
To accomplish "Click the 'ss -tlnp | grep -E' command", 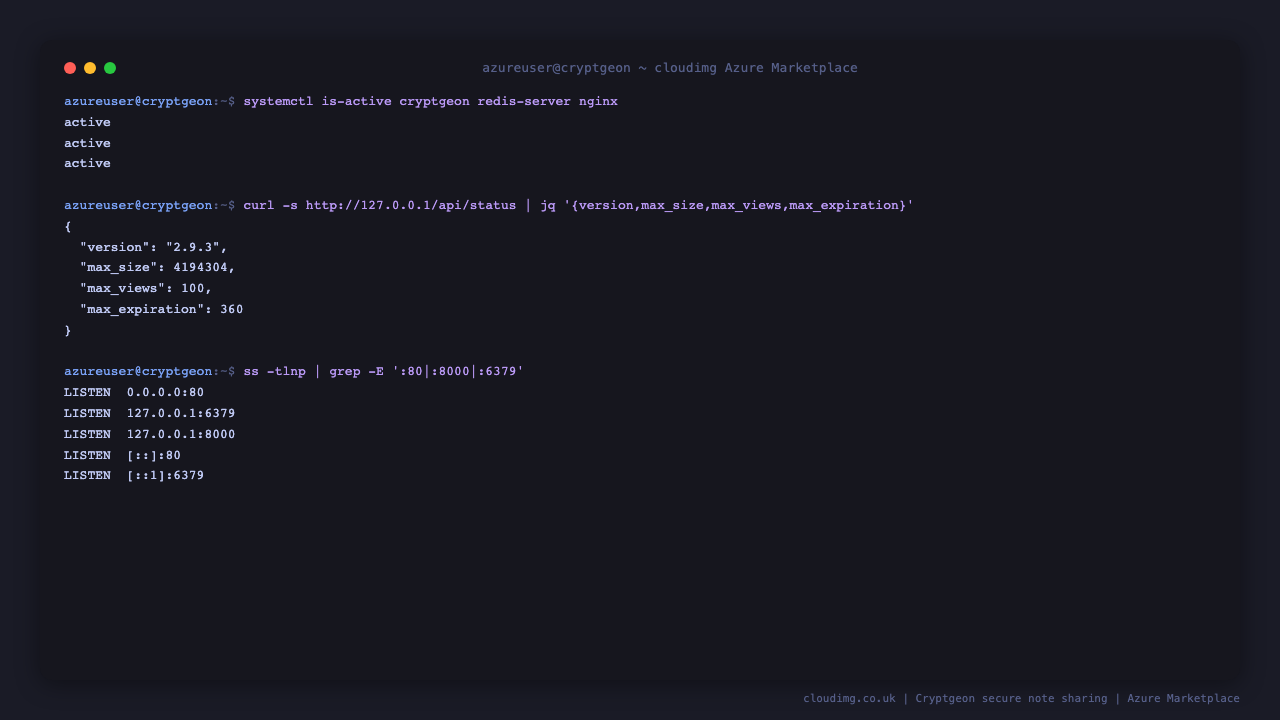I will pyautogui.click(x=383, y=372).
